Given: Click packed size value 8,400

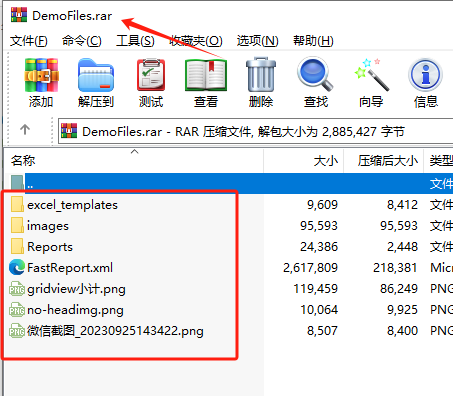Looking at the screenshot, I should tap(402, 331).
